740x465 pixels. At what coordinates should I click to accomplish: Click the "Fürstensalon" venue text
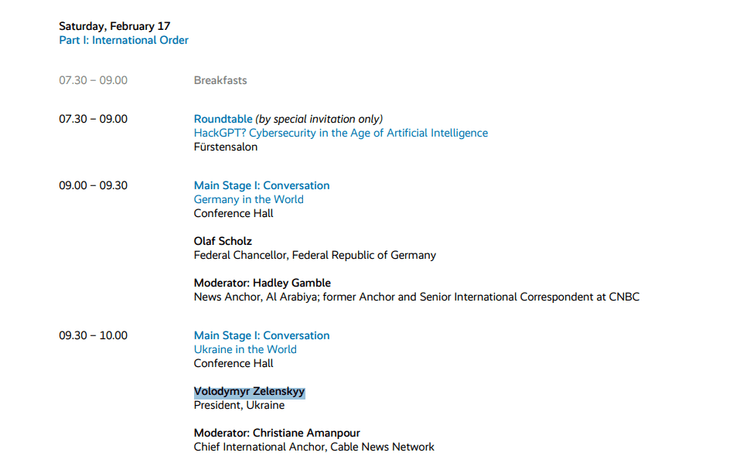pos(225,147)
